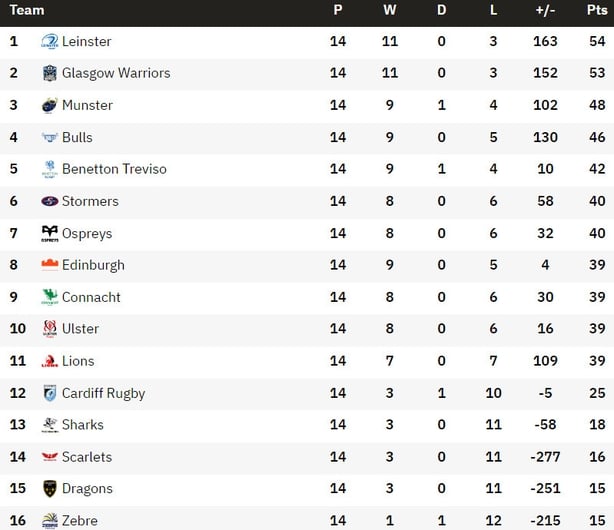Click the Team column header
The height and width of the screenshot is (530, 614).
[x=27, y=10]
